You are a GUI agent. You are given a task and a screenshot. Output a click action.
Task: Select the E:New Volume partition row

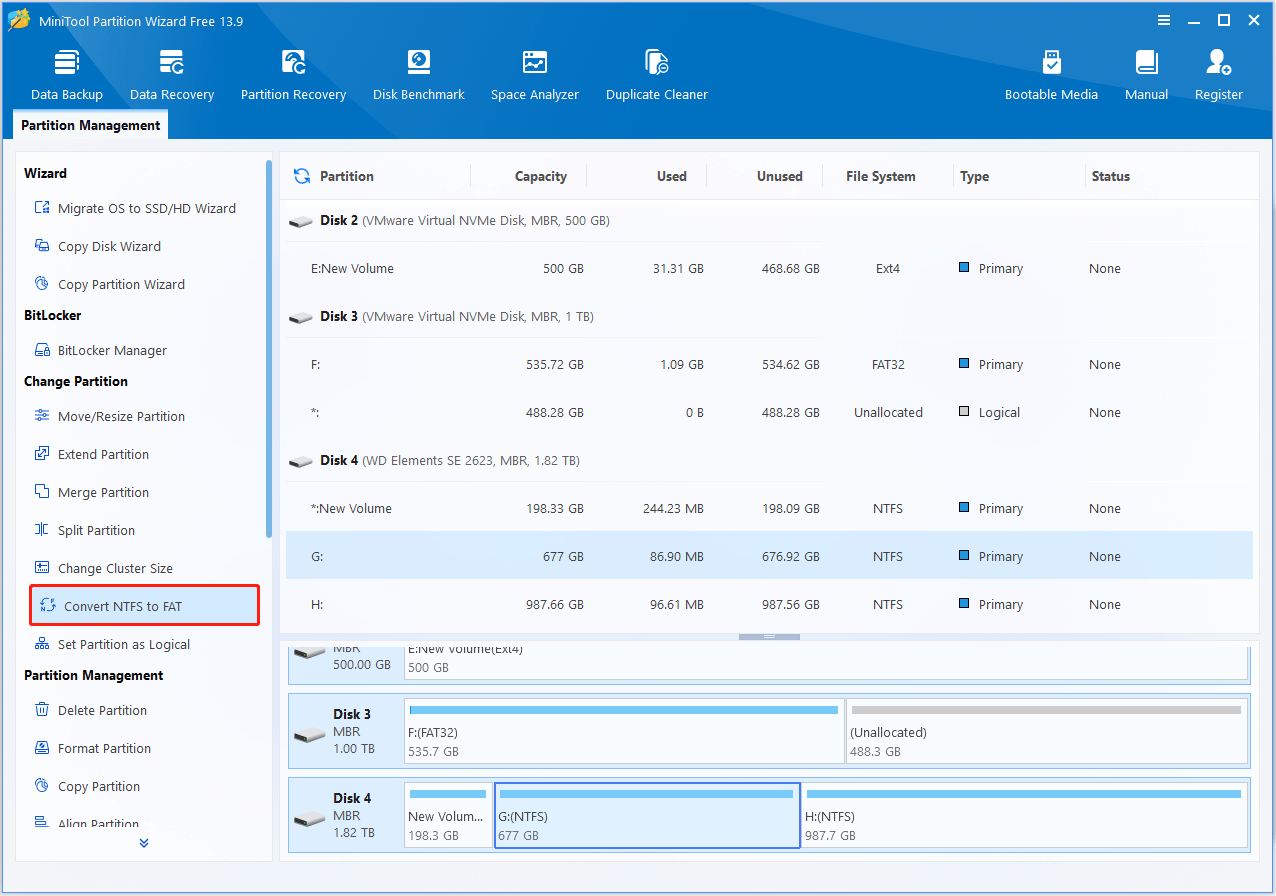769,268
